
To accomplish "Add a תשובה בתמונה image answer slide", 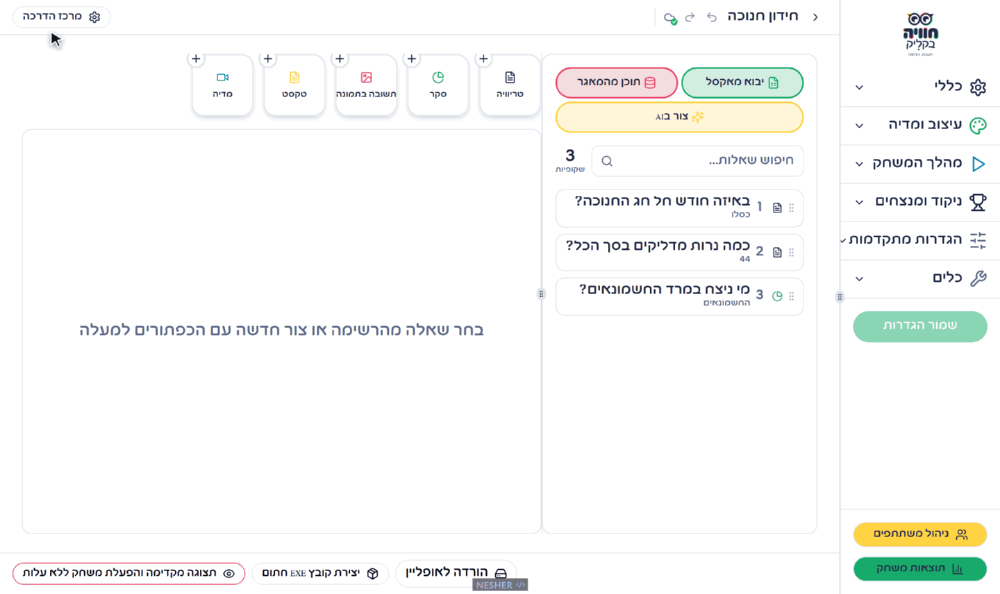I will click(366, 85).
